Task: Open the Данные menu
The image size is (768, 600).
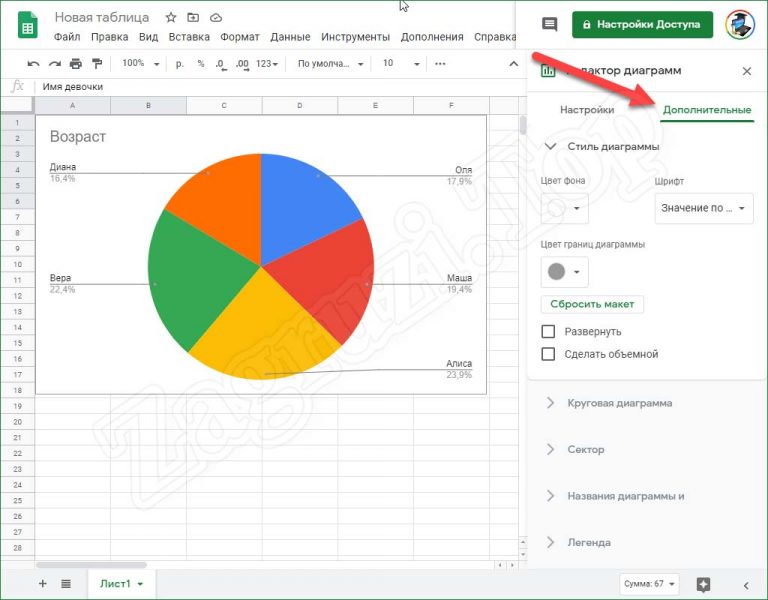Action: (290, 37)
